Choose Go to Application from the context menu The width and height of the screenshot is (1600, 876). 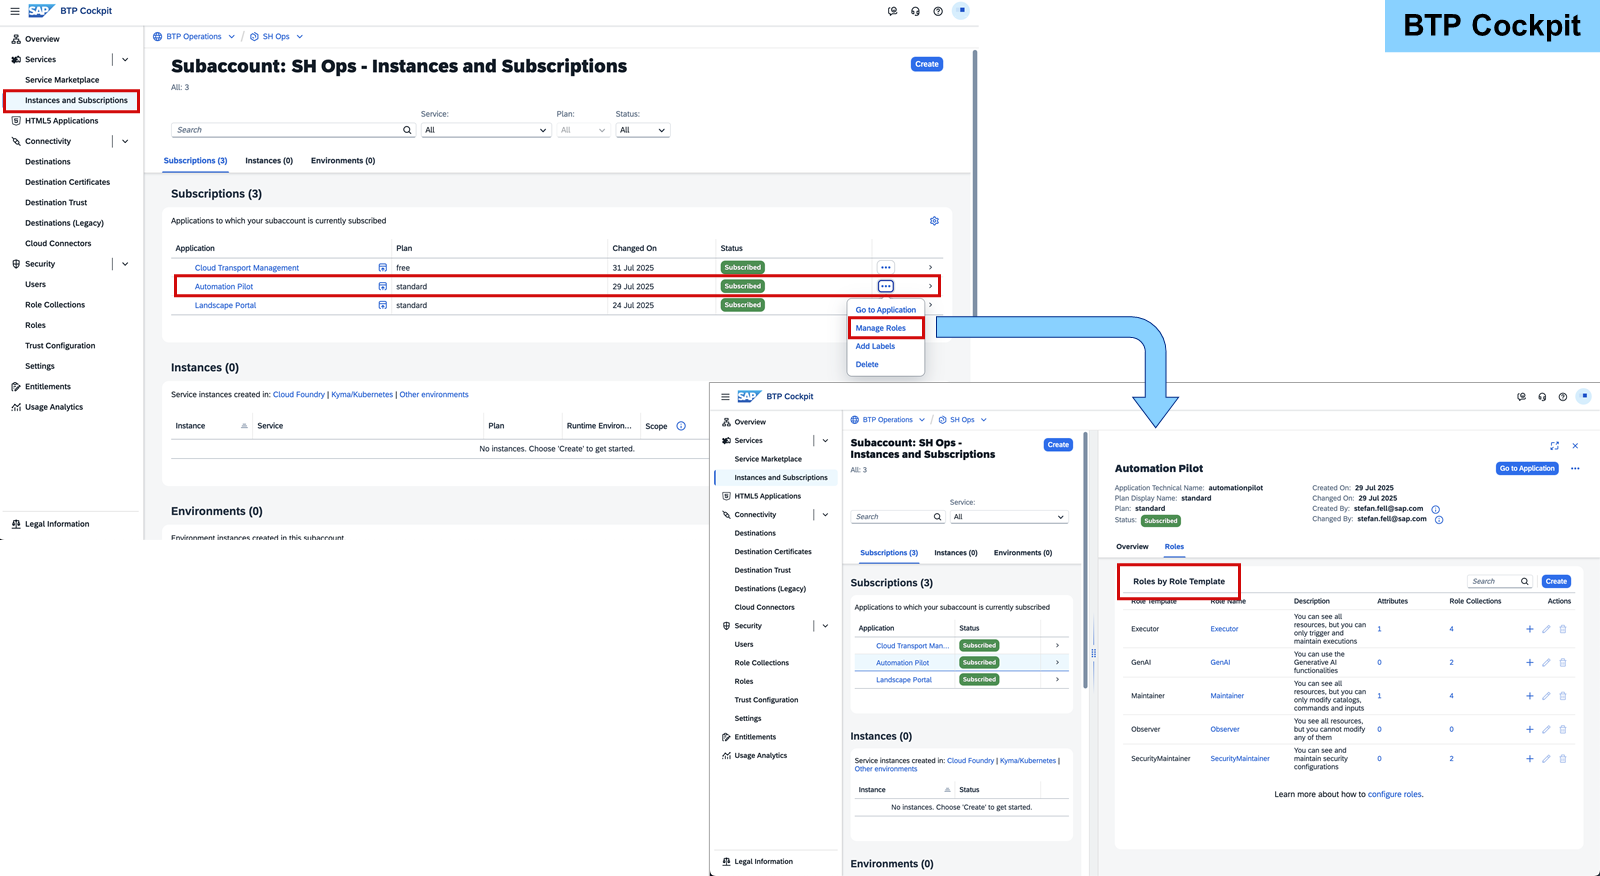[x=886, y=310]
